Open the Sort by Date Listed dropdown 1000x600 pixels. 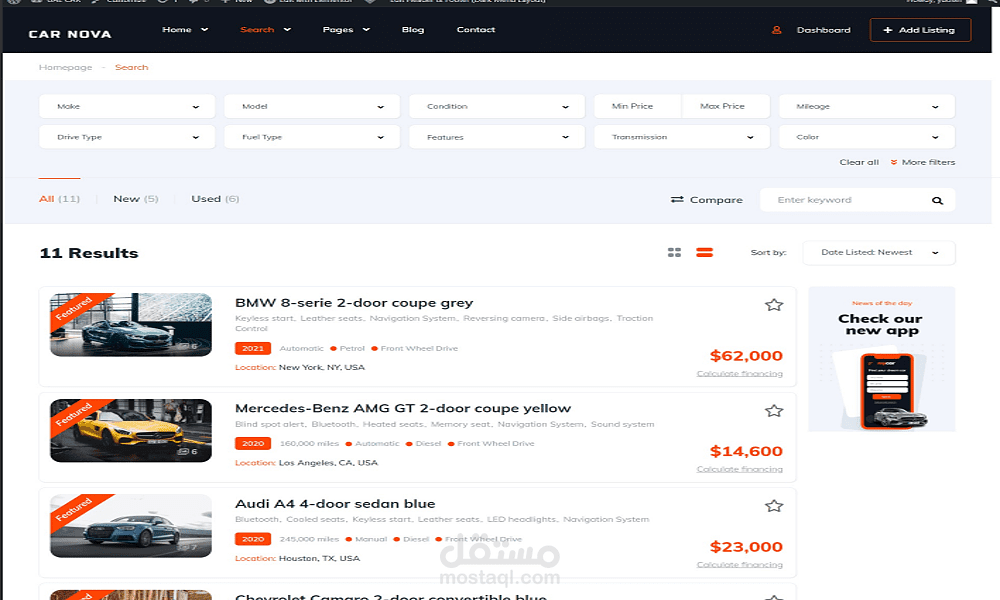[x=879, y=252]
